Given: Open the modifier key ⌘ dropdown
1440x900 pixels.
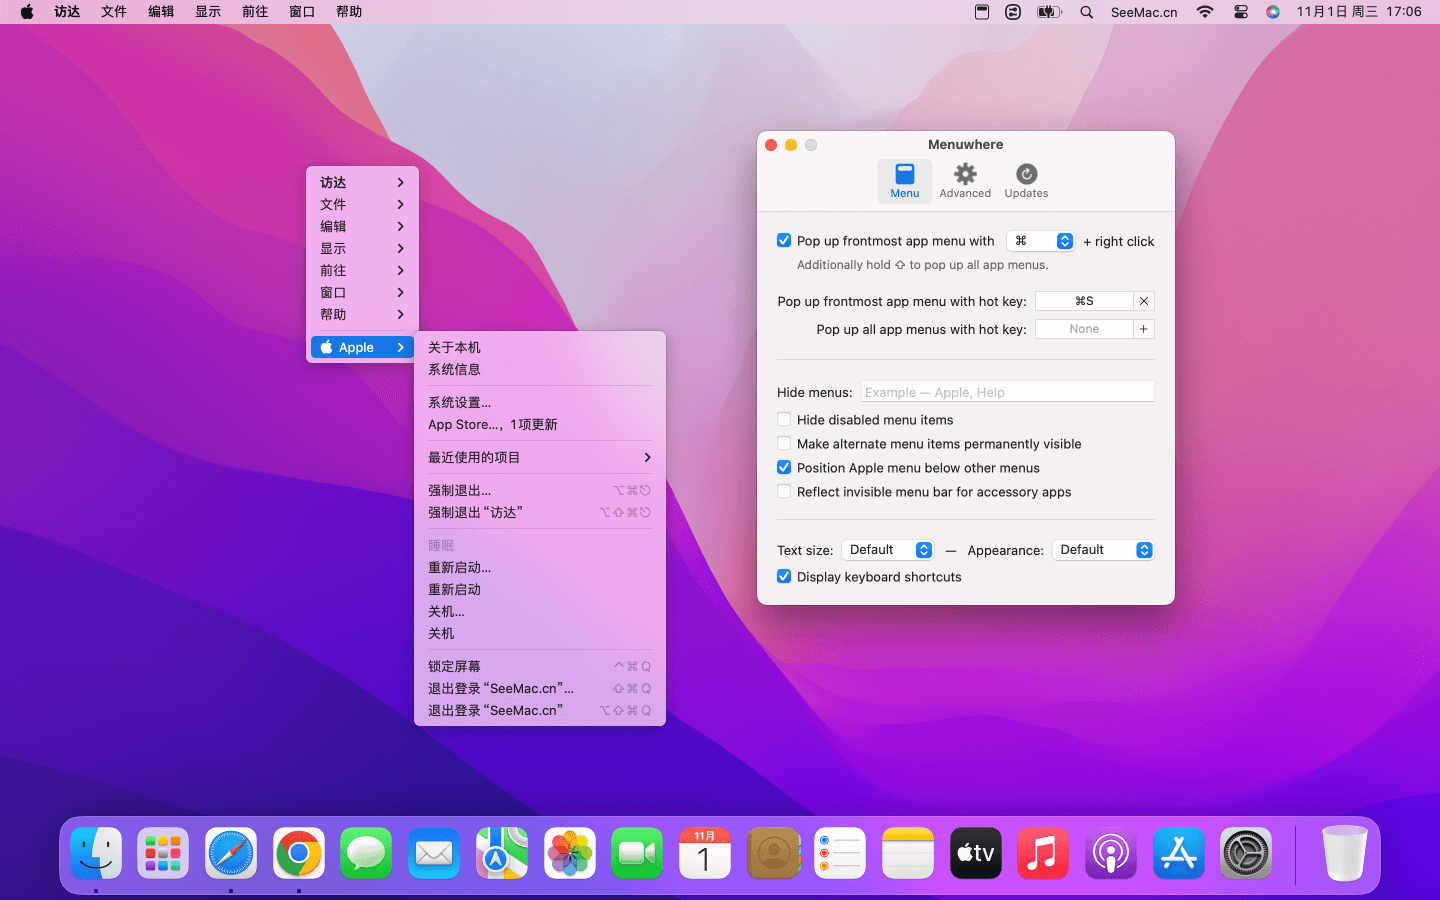Looking at the screenshot, I should 1040,241.
